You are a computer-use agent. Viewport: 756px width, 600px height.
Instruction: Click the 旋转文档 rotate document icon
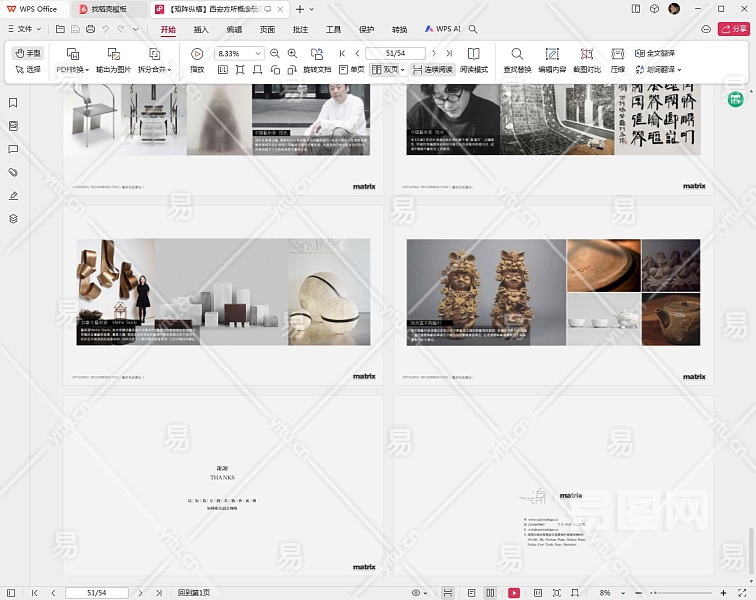click(x=317, y=54)
